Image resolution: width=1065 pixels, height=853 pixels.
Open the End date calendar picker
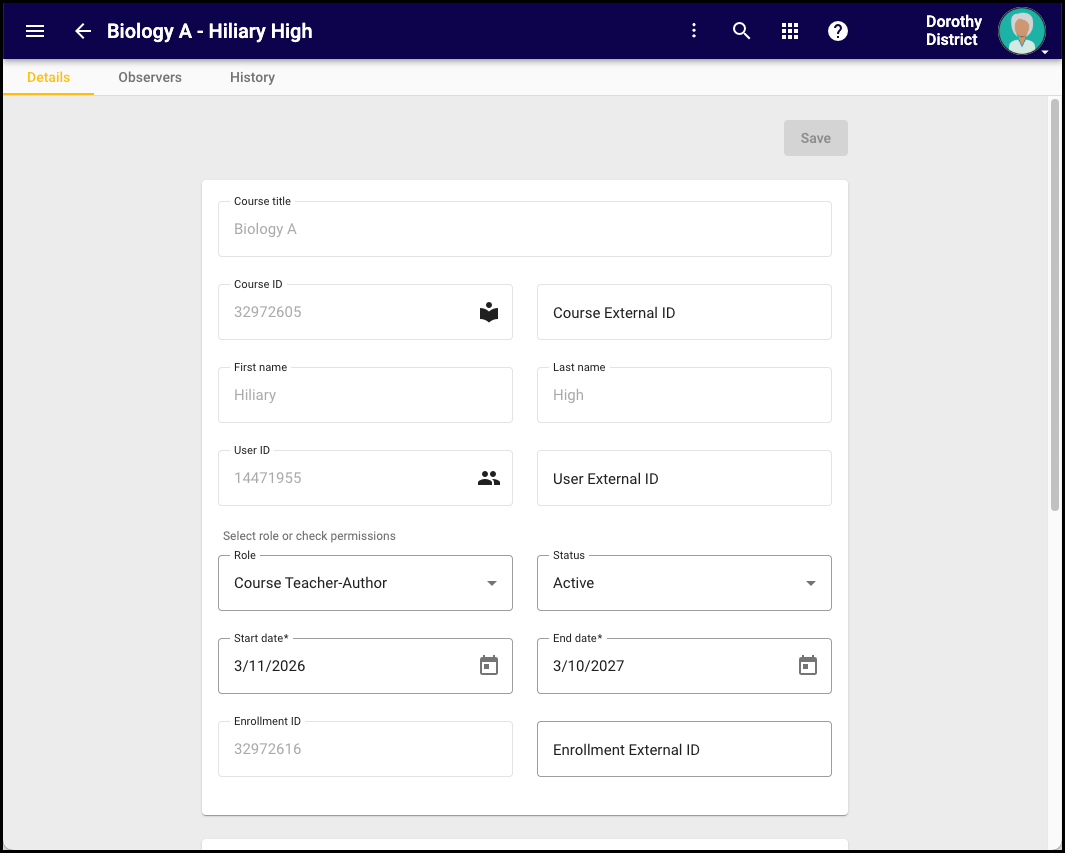[x=808, y=666]
